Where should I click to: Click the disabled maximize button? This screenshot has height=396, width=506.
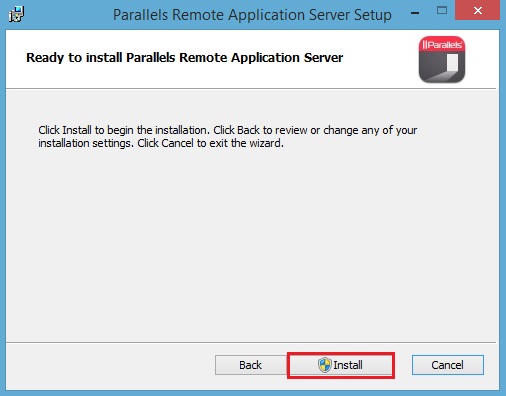pyautogui.click(x=442, y=11)
